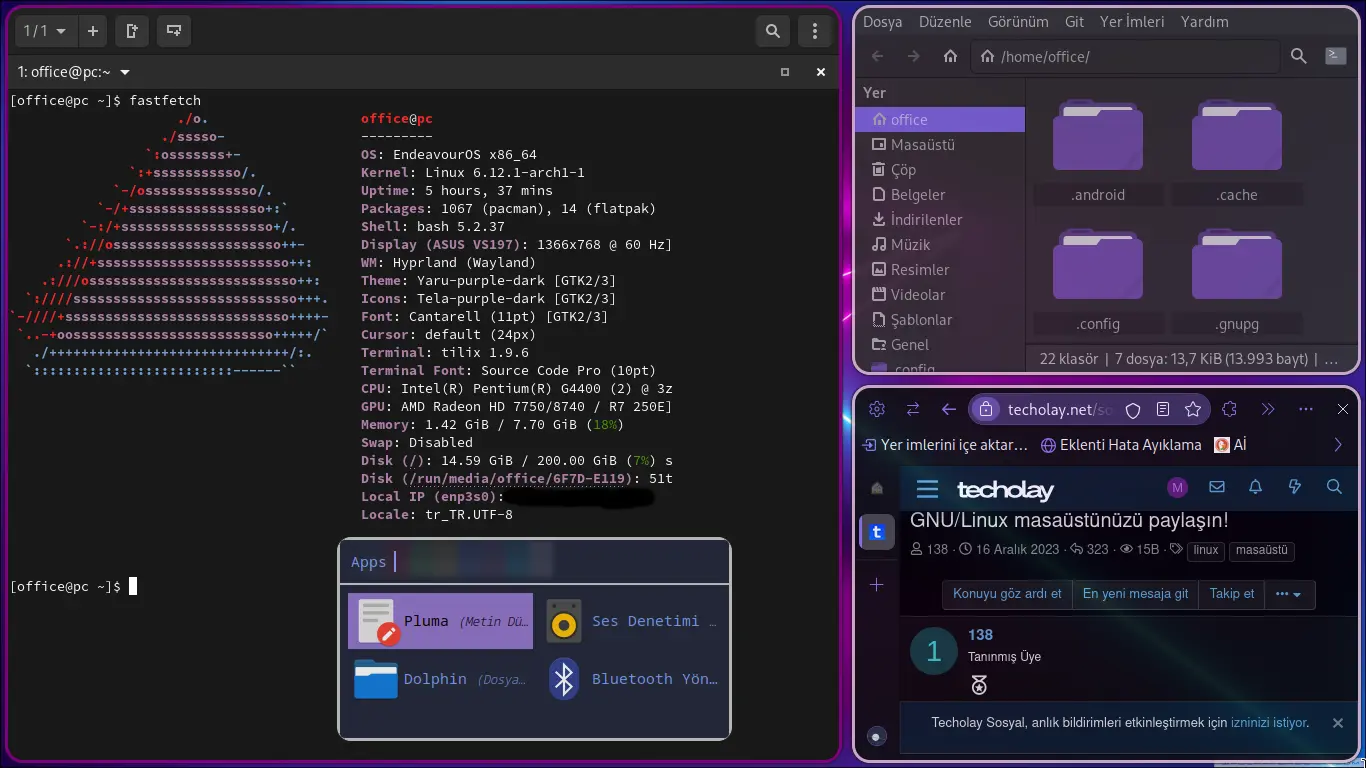Open Müzik in sidebar
1366x768 pixels.
point(940,244)
